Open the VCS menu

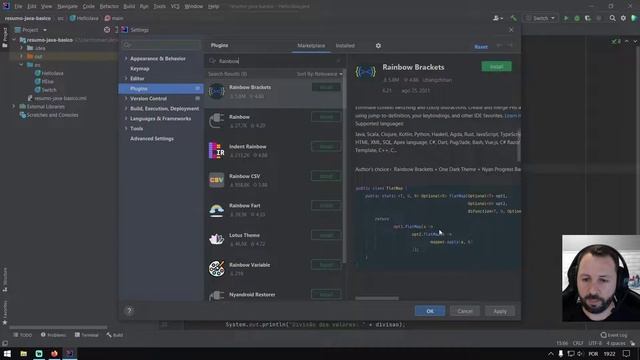pyautogui.click(x=175, y=7)
